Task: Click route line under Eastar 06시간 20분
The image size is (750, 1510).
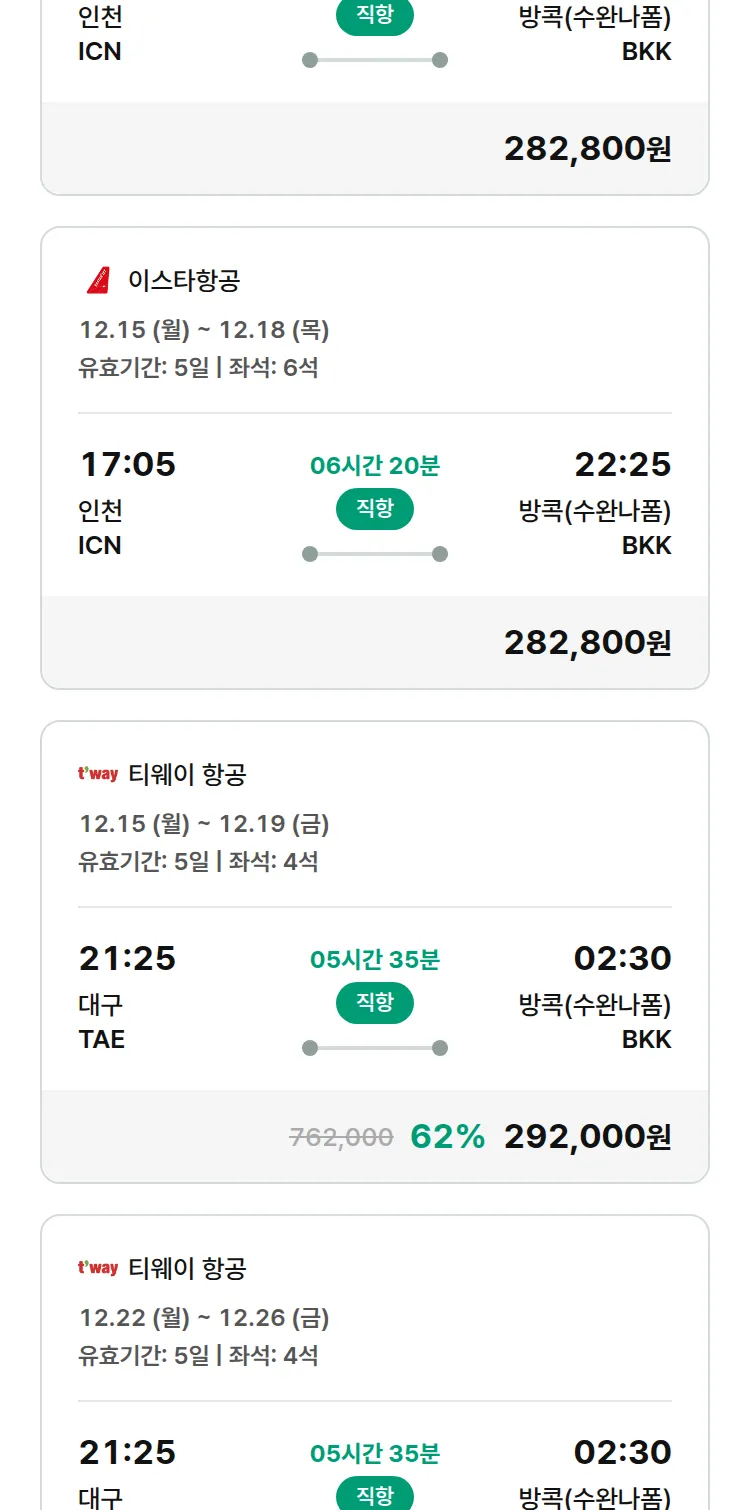Action: [x=375, y=554]
